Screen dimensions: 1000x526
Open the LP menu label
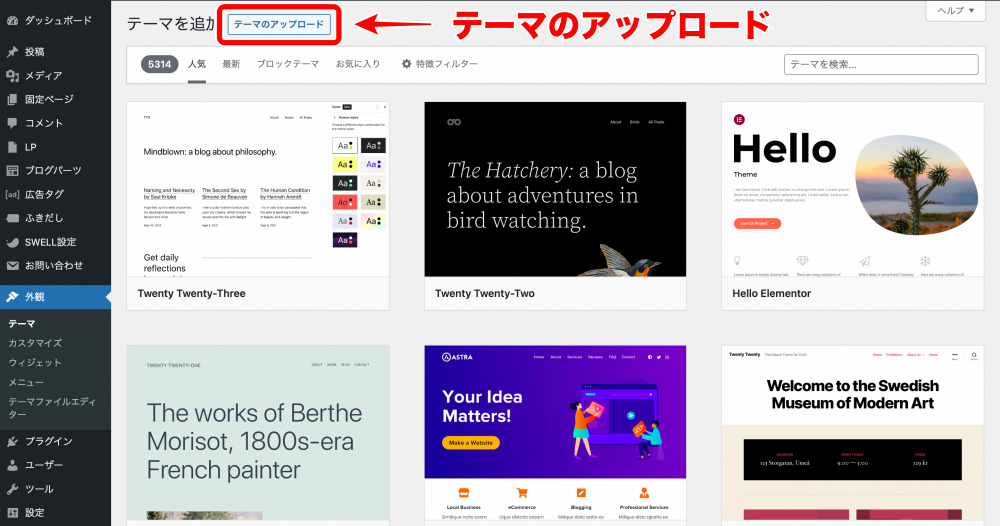pos(31,147)
